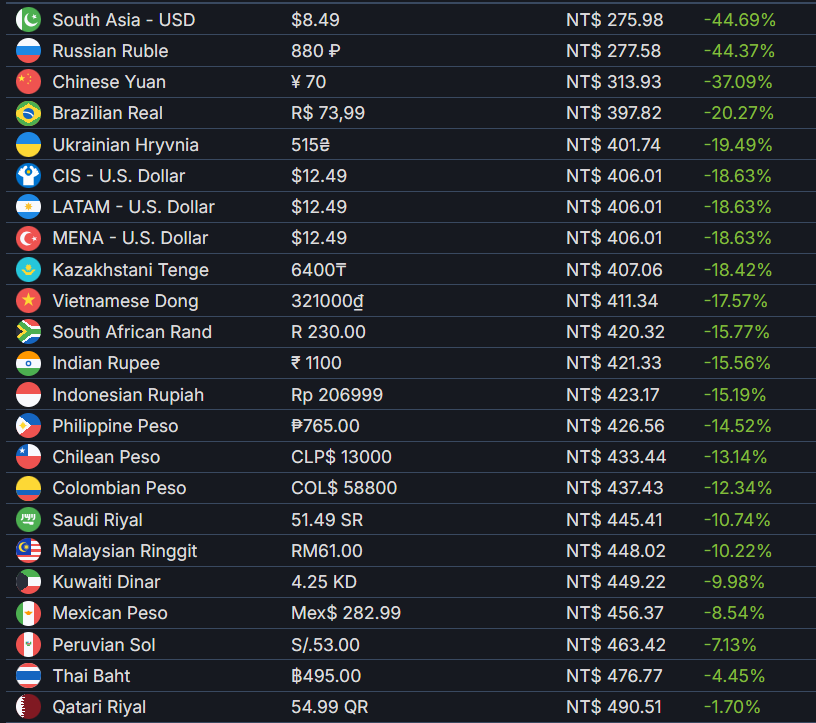Viewport: 816px width, 723px height.
Task: Click the Mexican Peso price Mex$ 282.99
Action: click(x=346, y=613)
